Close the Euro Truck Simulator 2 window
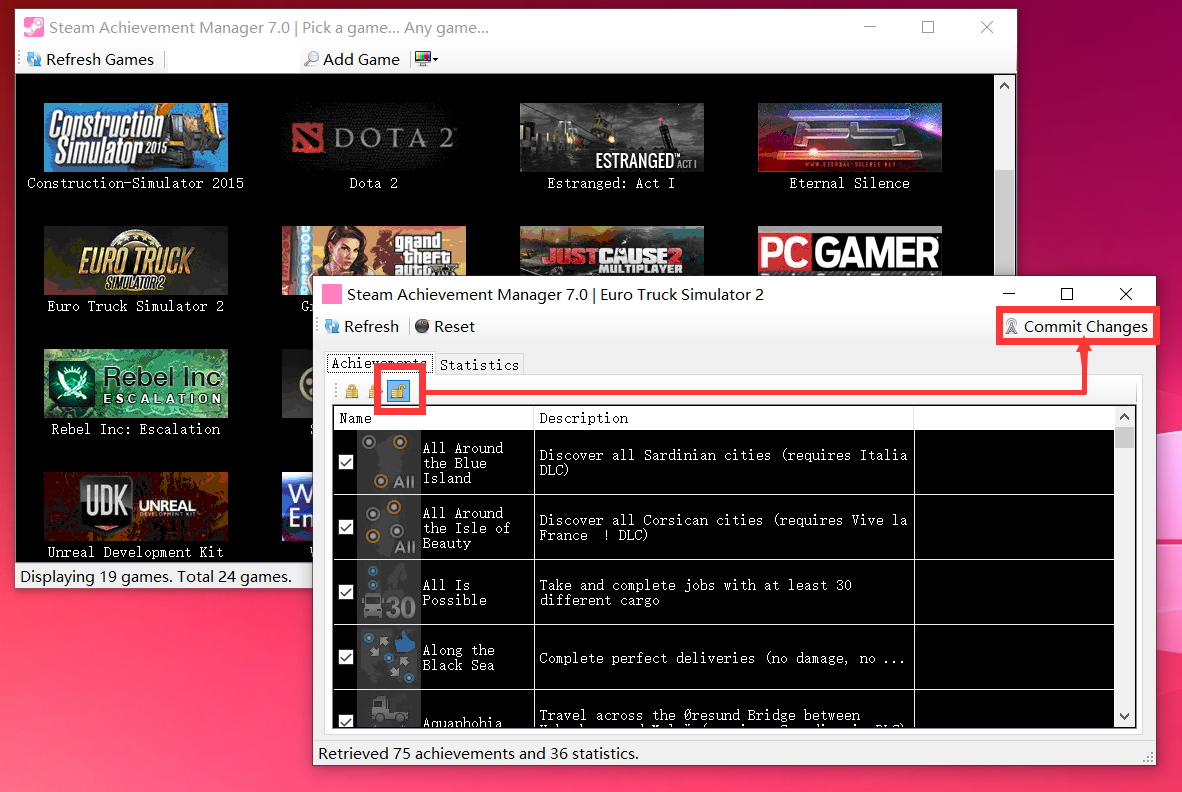Screen dimensions: 1182x792 tap(1125, 294)
